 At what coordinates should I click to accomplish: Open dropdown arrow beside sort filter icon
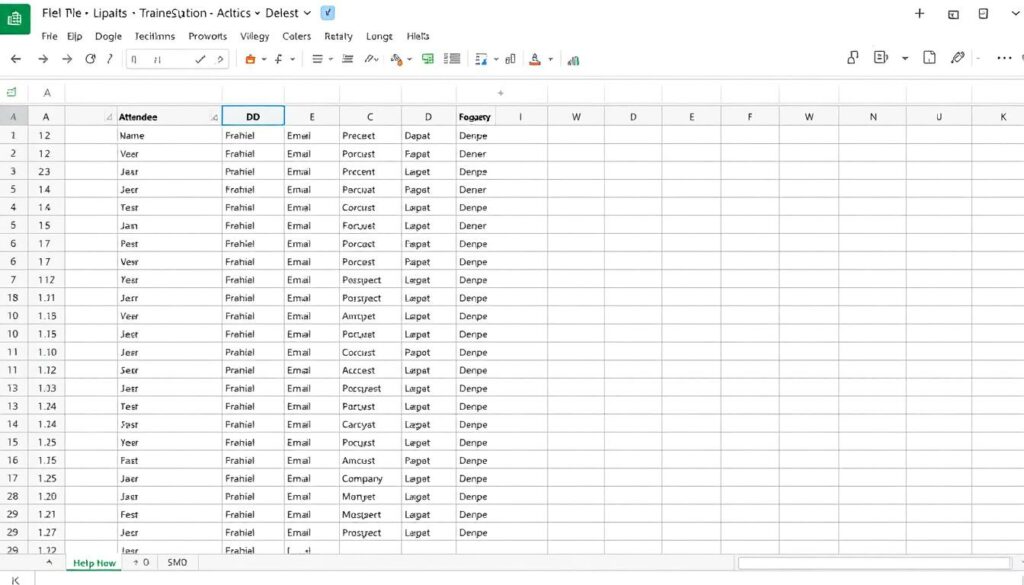(496, 59)
